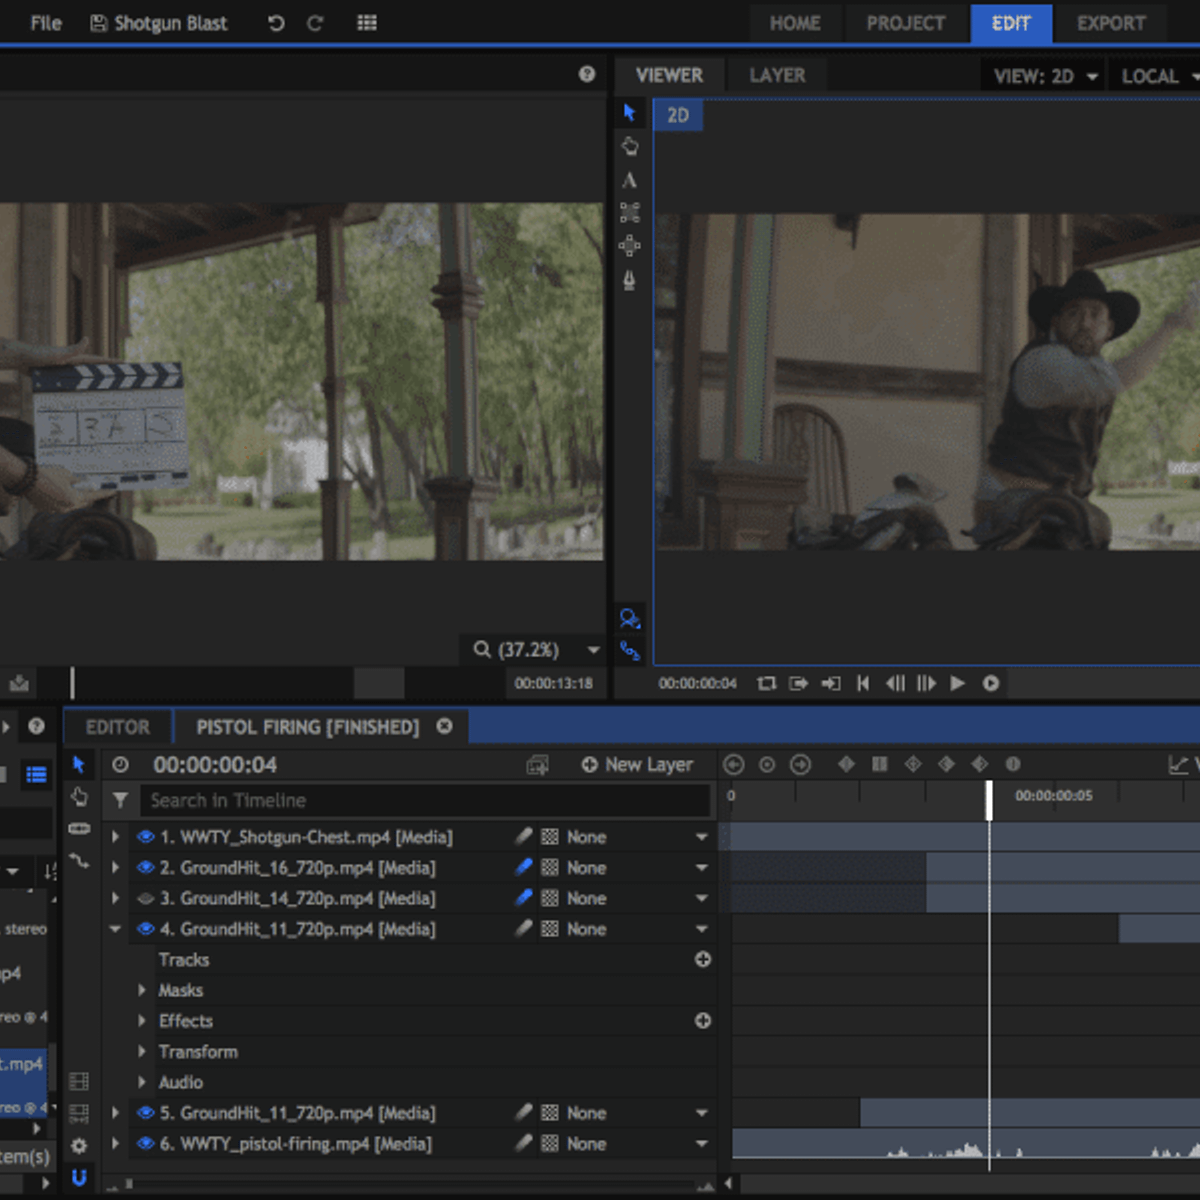
Task: Click the Undo arrow icon
Action: point(276,23)
